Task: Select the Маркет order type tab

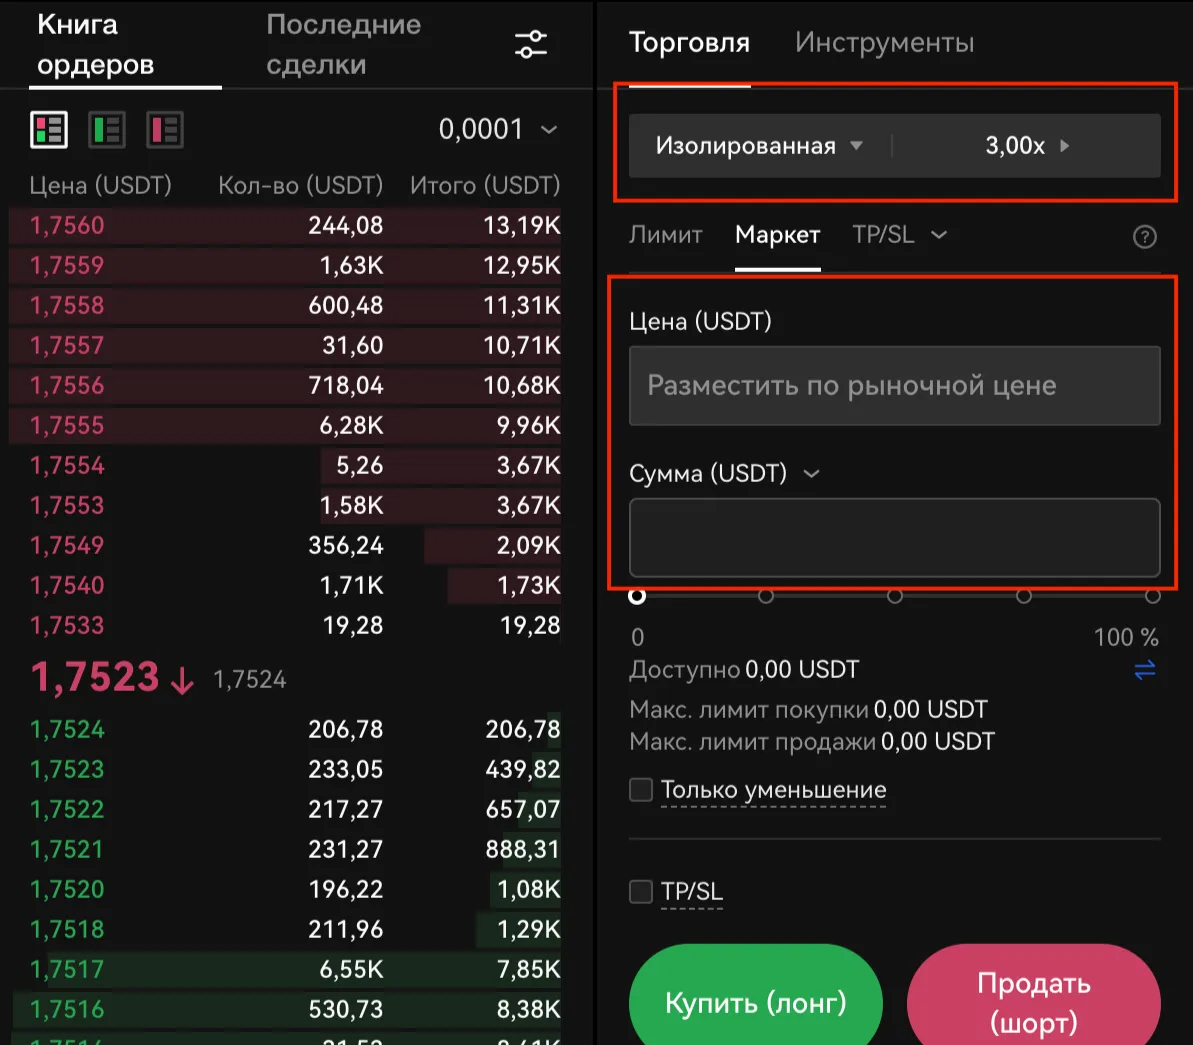Action: (778, 235)
